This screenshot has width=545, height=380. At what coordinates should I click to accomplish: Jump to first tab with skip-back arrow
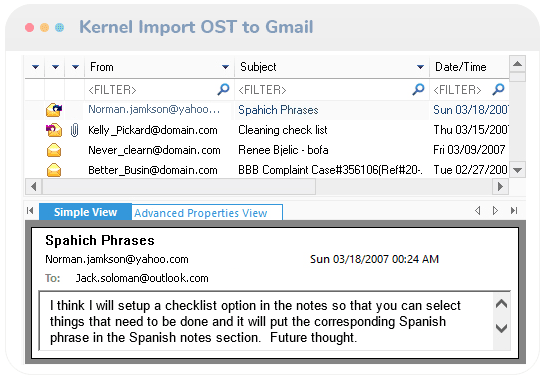point(30,210)
